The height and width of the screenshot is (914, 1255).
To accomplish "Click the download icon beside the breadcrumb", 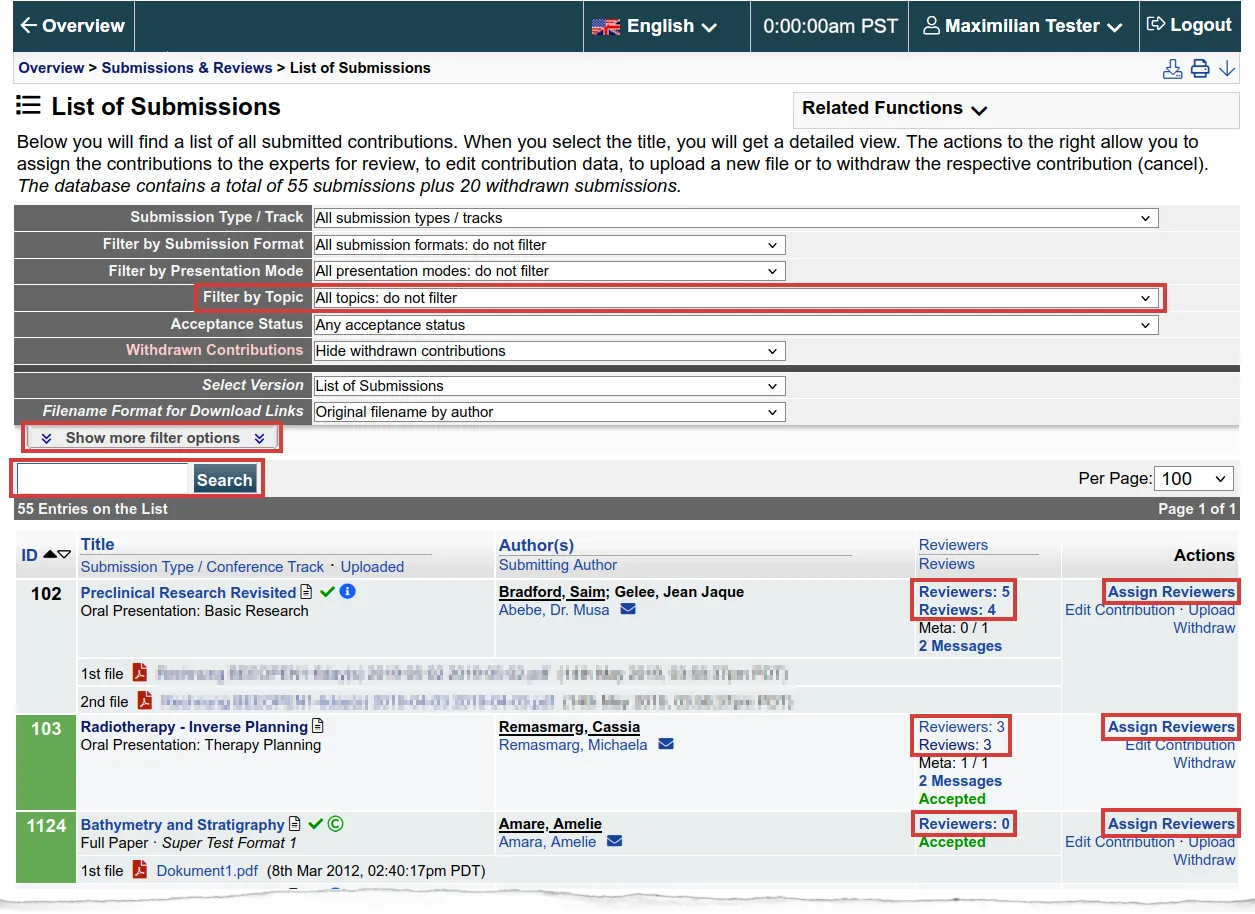I will point(1172,69).
